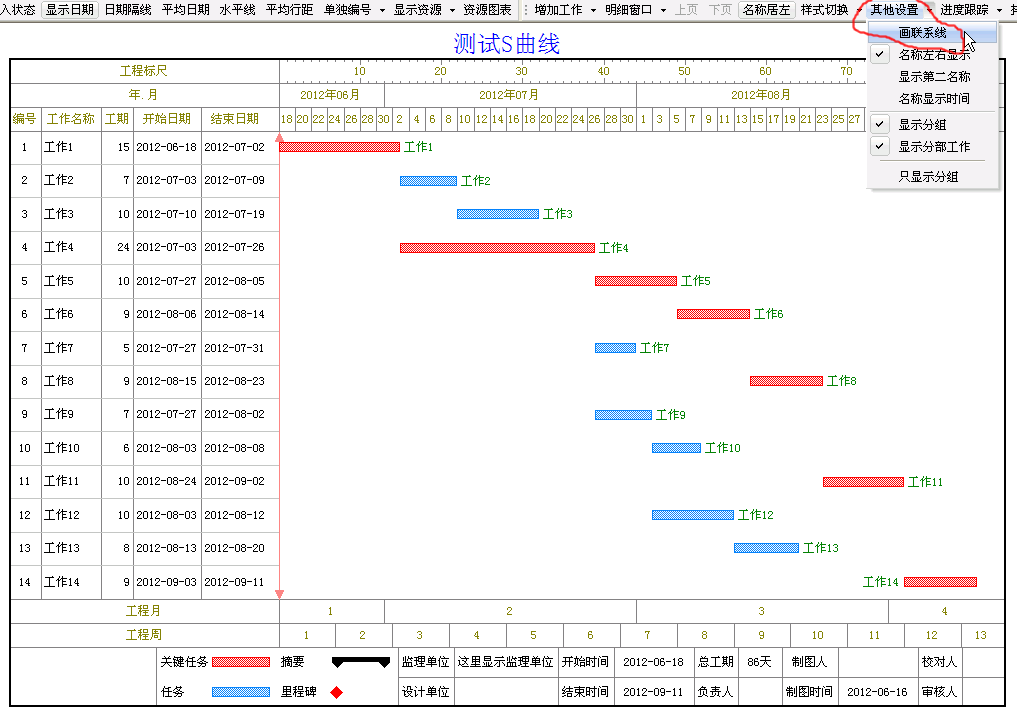Click the black summary bar symbol in the legend
The image size is (1017, 711).
pyautogui.click(x=360, y=662)
